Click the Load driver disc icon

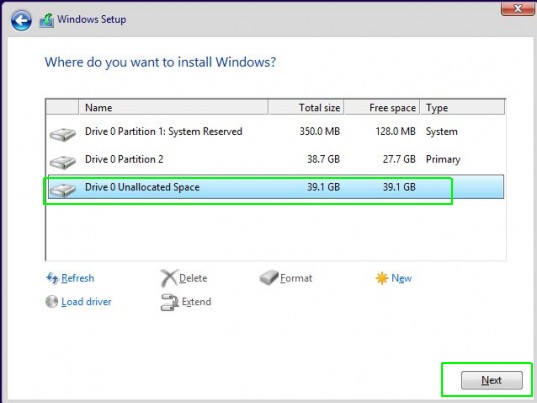[52, 302]
